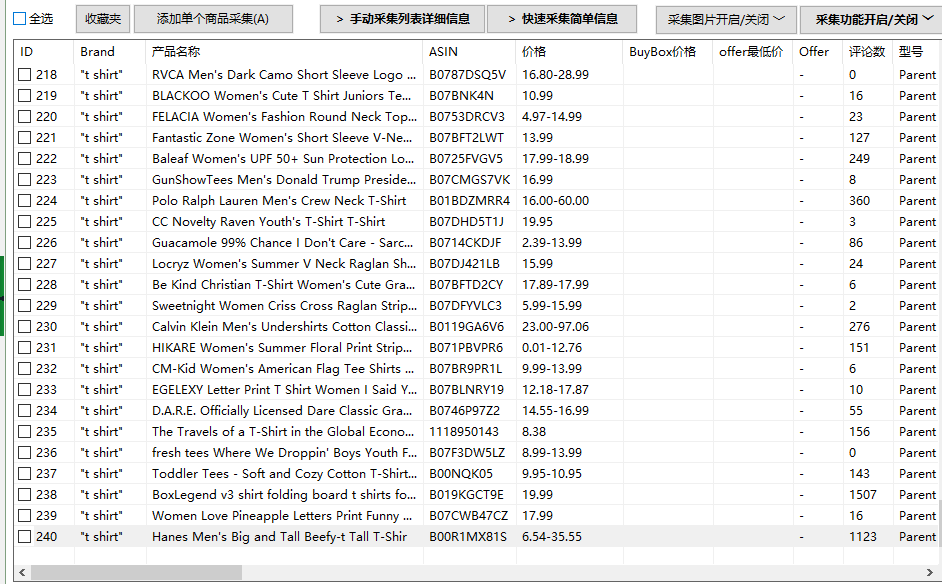The width and height of the screenshot is (942, 584).
Task: Sort by the ASIN column header
Action: coord(469,52)
